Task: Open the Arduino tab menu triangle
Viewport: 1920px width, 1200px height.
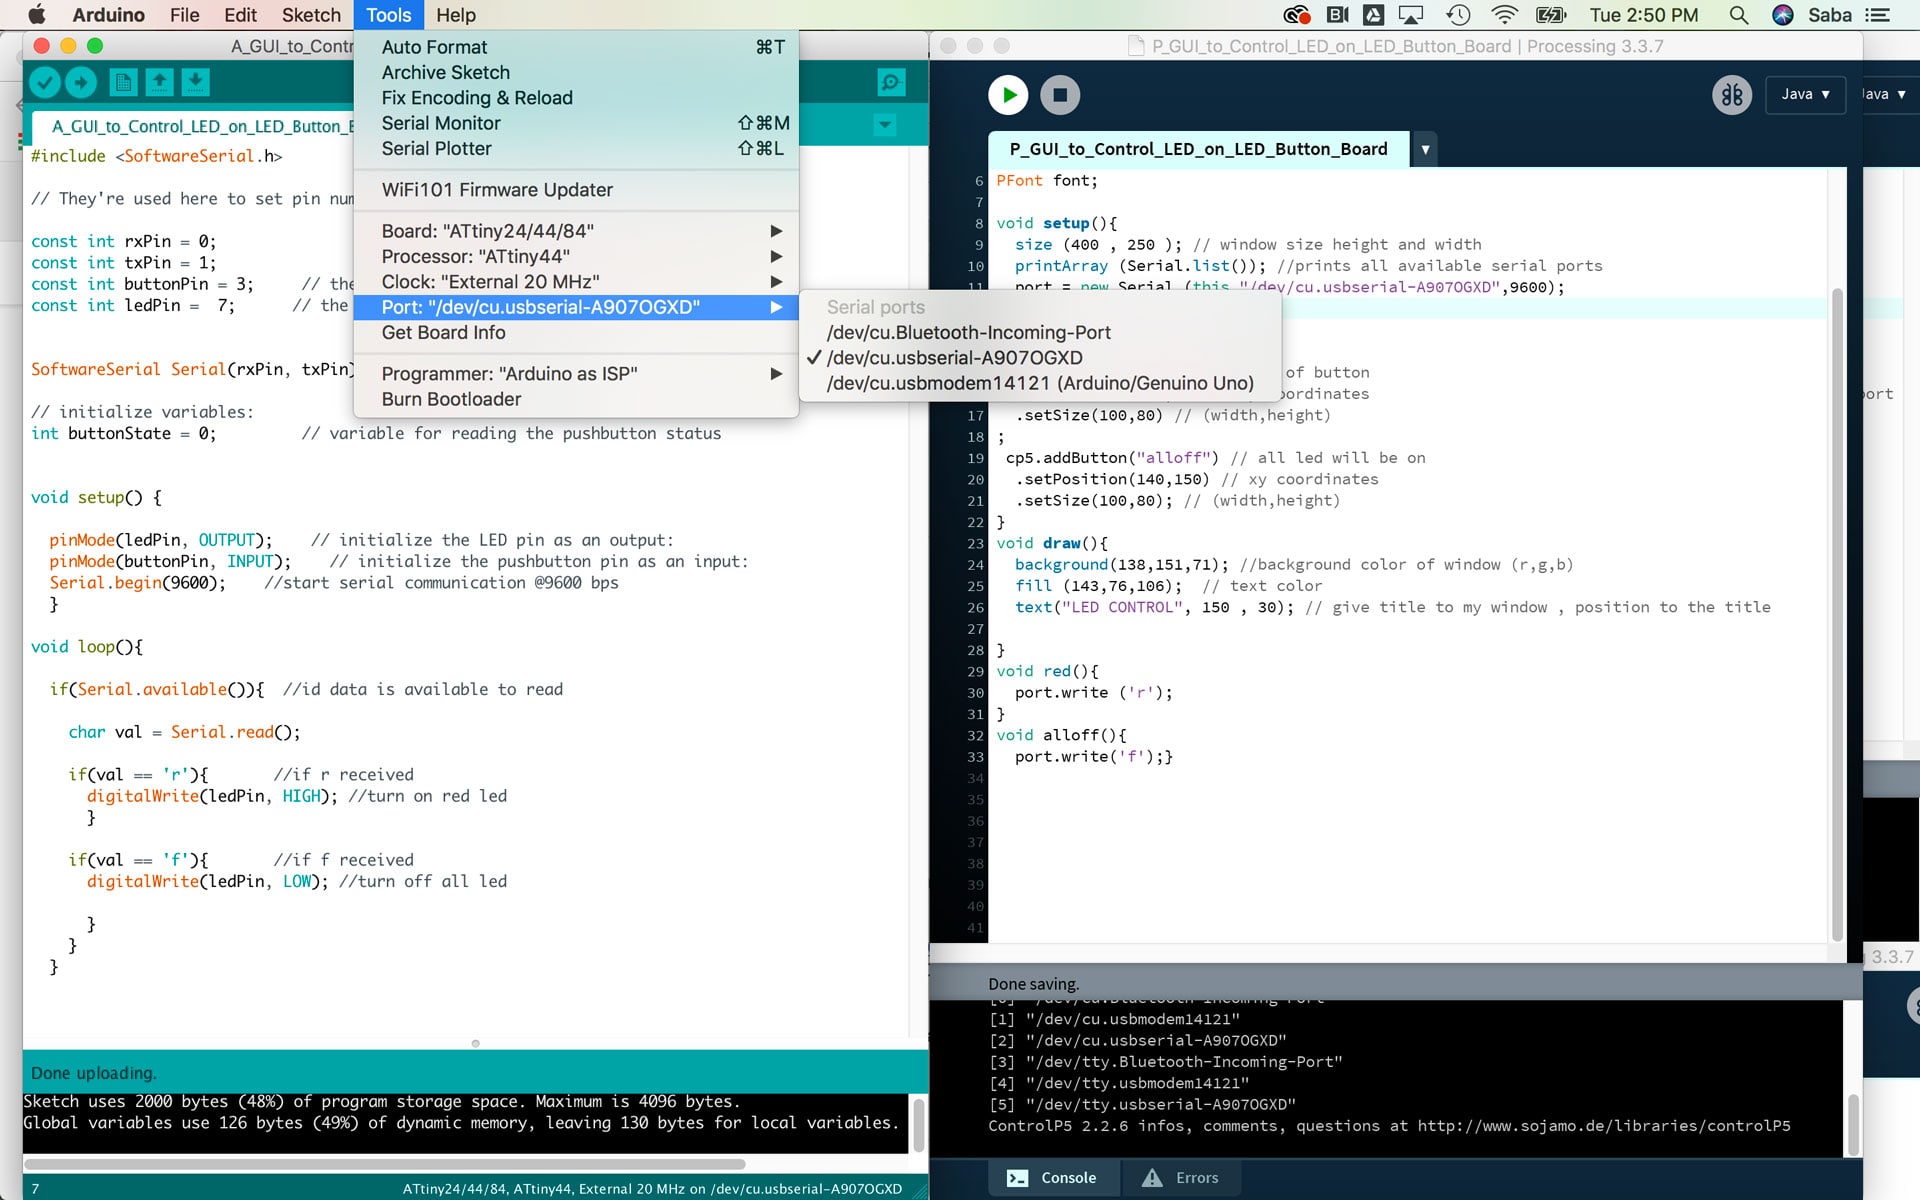Action: [x=885, y=125]
